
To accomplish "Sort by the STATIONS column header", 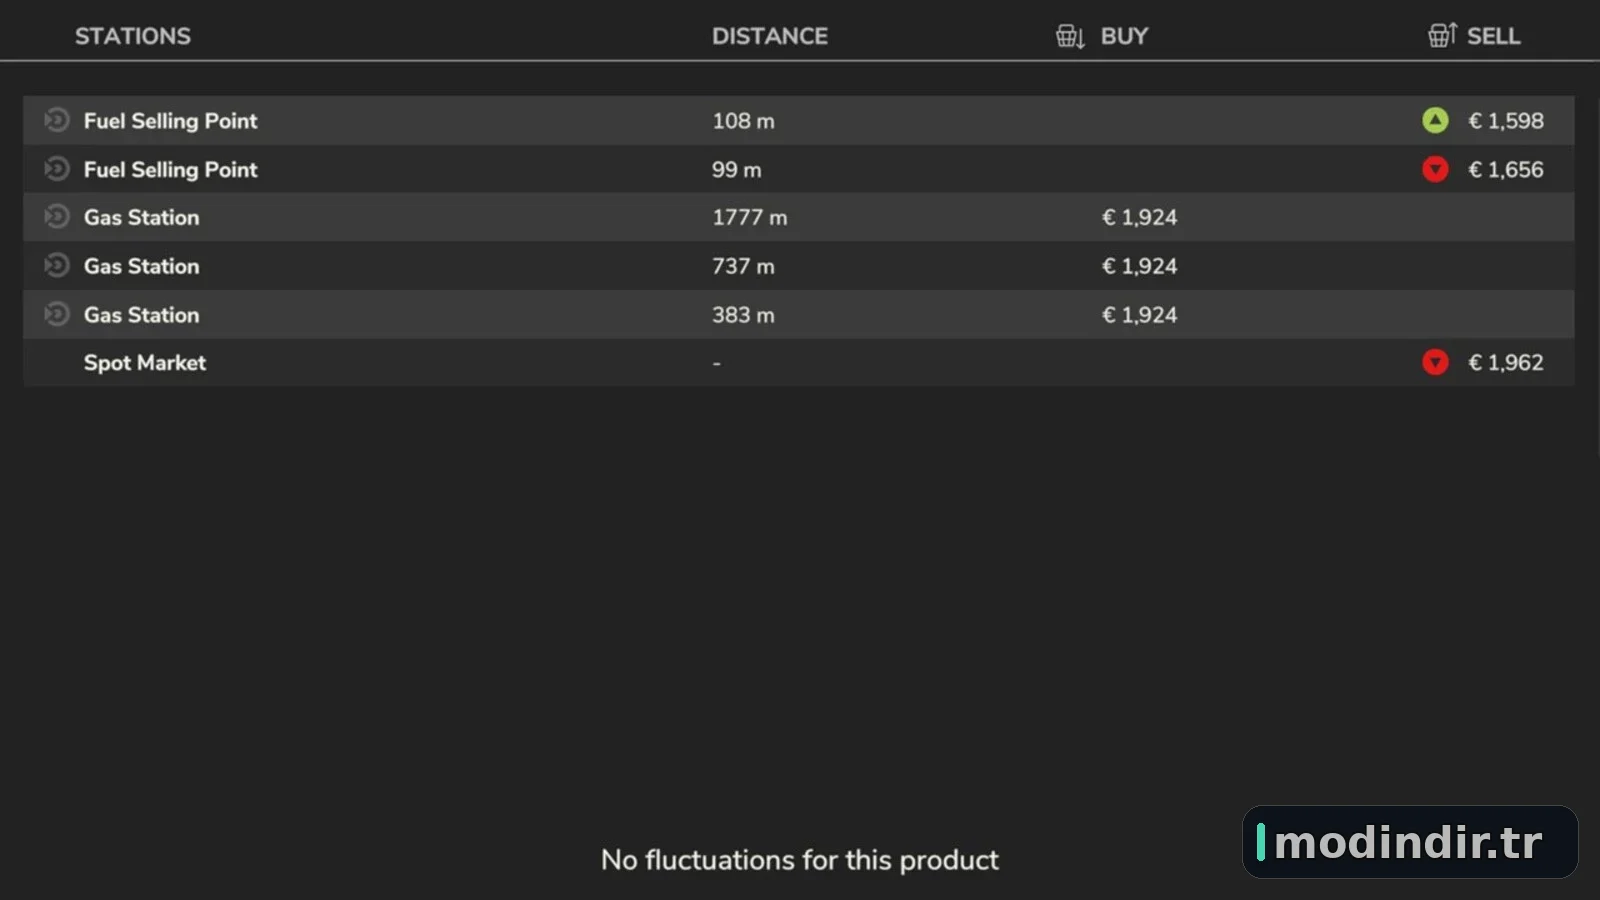I will [x=133, y=36].
